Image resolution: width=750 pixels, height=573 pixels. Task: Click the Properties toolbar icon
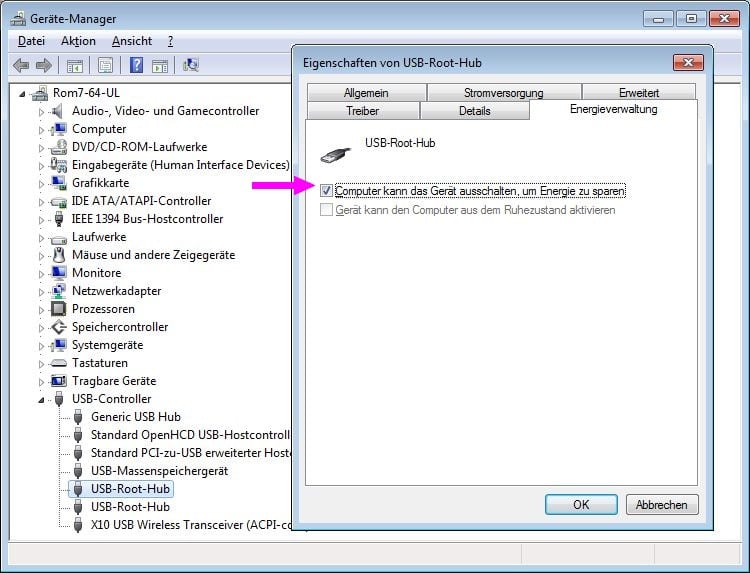pos(105,66)
